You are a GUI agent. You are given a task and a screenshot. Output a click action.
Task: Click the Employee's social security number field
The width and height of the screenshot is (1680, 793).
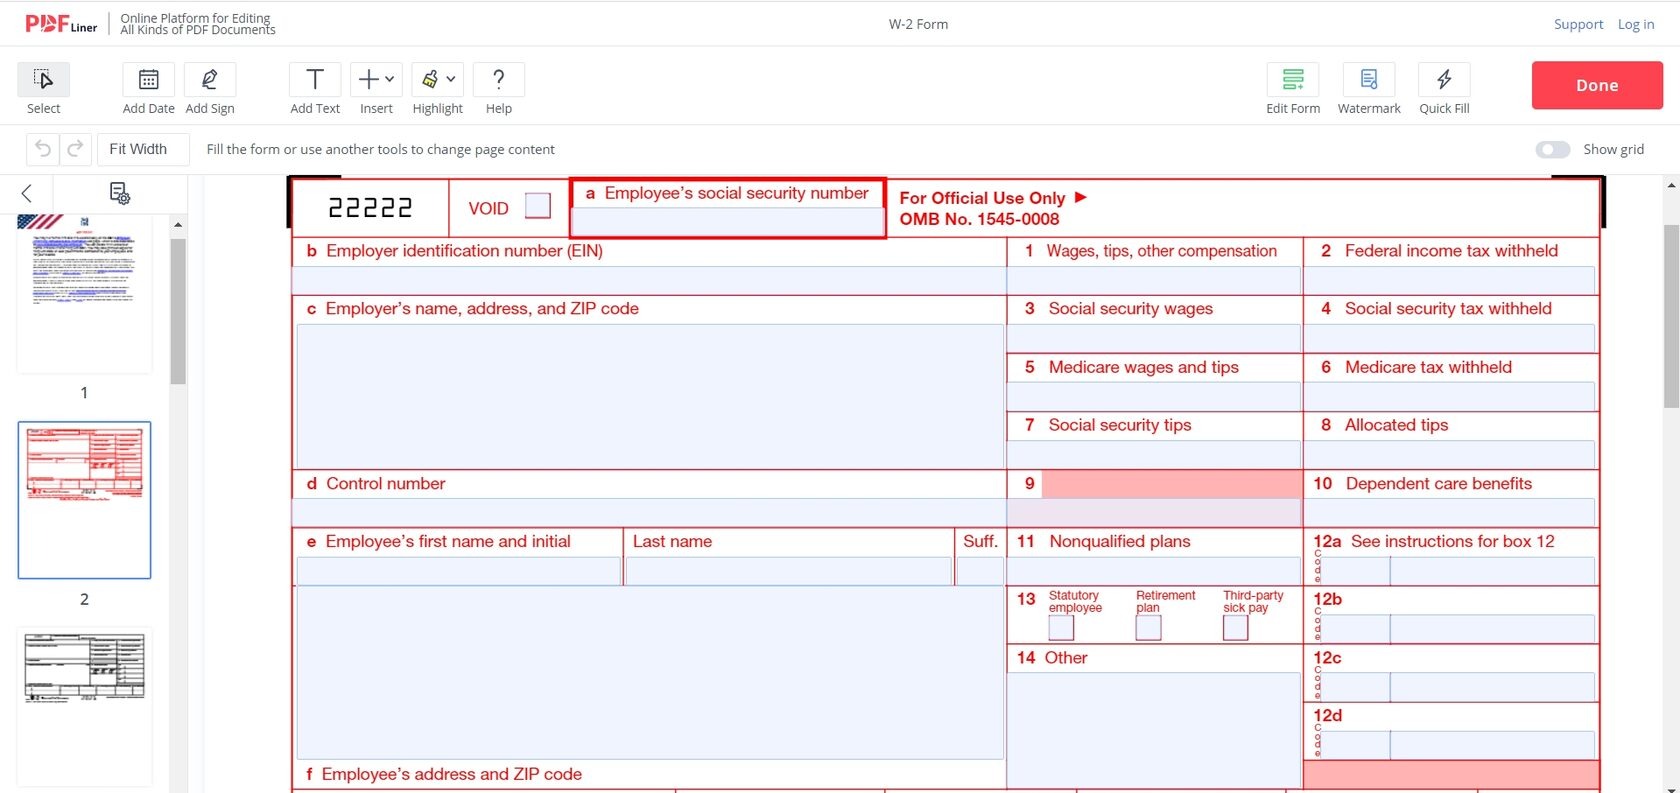point(728,221)
